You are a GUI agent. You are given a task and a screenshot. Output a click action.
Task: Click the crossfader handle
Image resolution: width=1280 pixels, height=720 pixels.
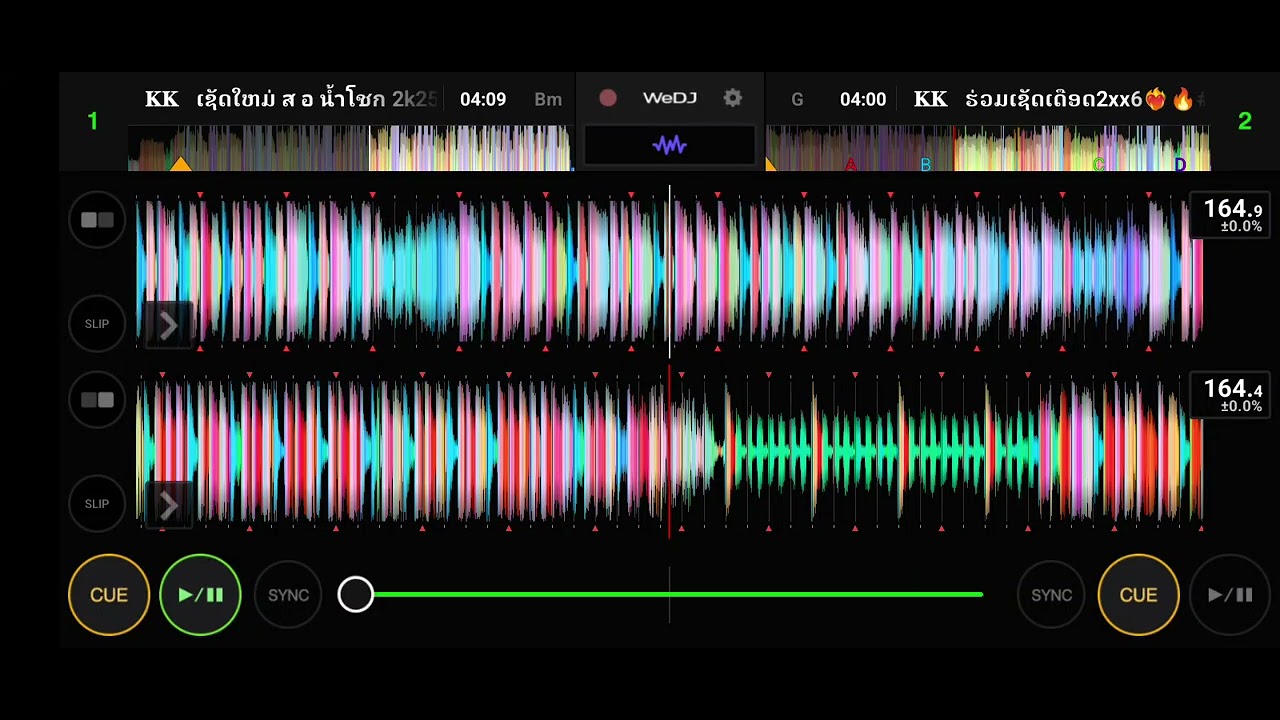(x=355, y=595)
